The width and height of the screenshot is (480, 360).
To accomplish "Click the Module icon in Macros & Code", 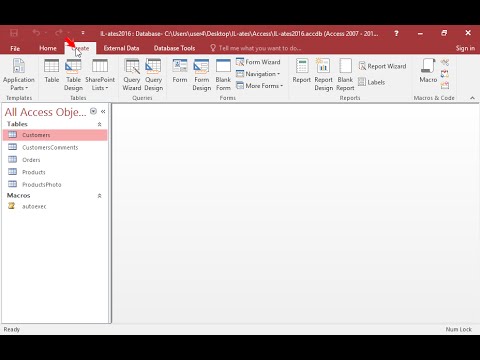I will click(445, 62).
